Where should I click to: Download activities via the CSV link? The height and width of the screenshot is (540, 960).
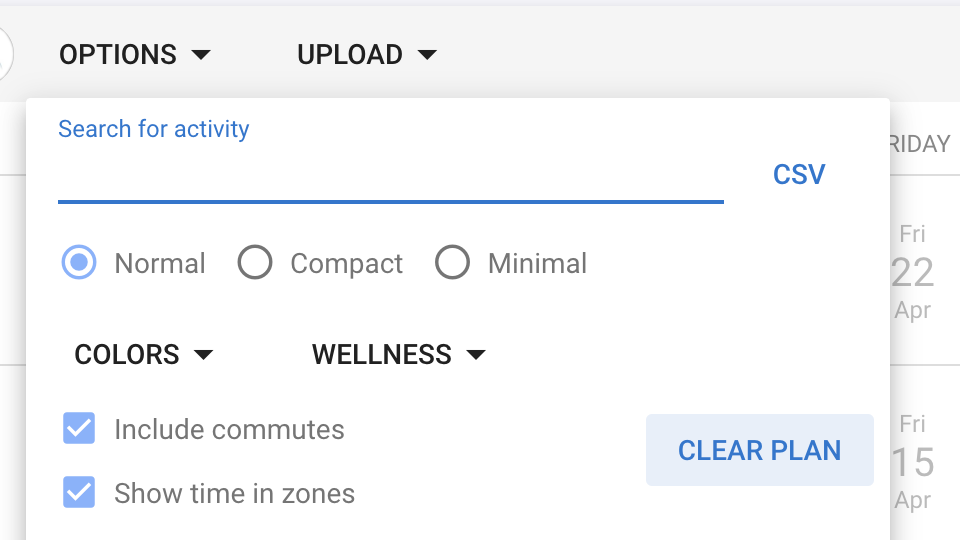click(x=799, y=174)
